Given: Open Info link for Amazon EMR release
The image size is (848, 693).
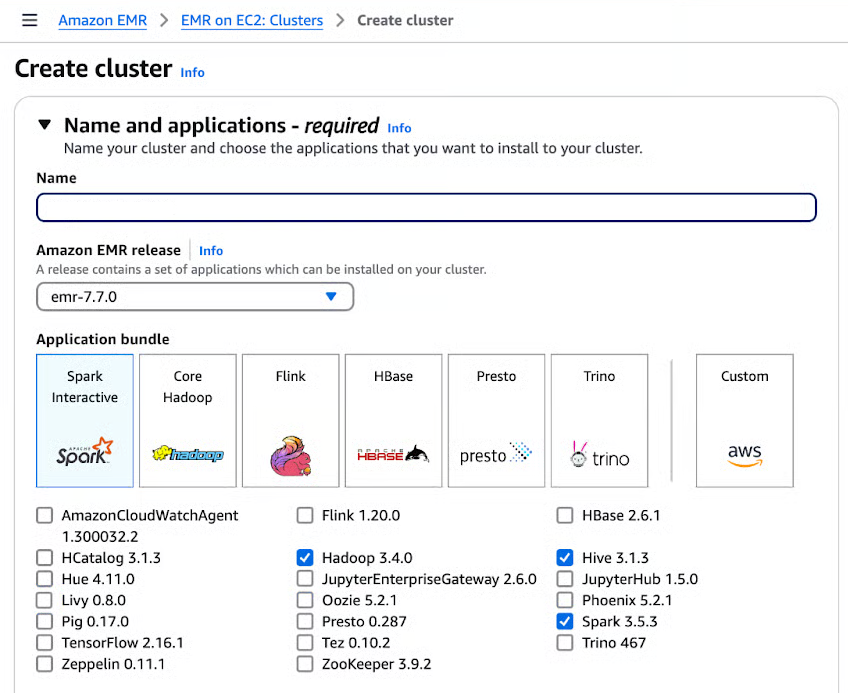Looking at the screenshot, I should coord(211,250).
